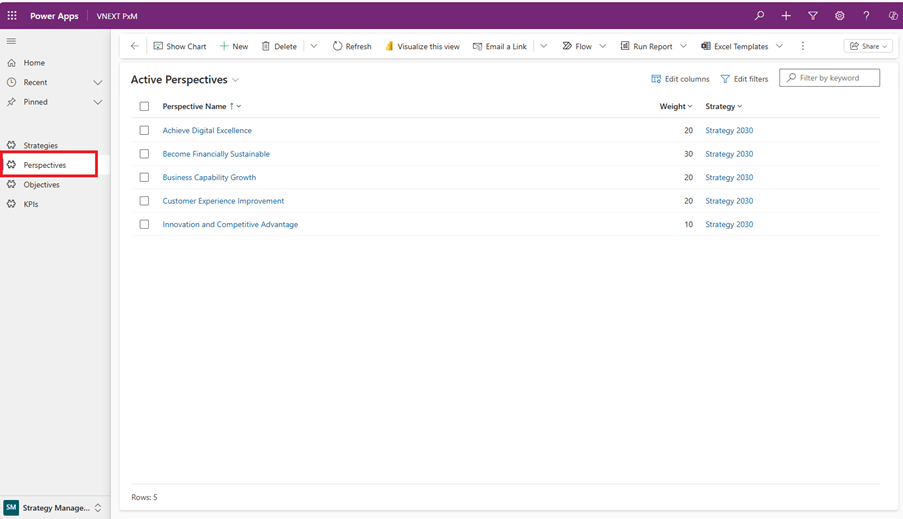903x519 pixels.
Task: Open the app launcher waffle icon
Action: coord(12,16)
